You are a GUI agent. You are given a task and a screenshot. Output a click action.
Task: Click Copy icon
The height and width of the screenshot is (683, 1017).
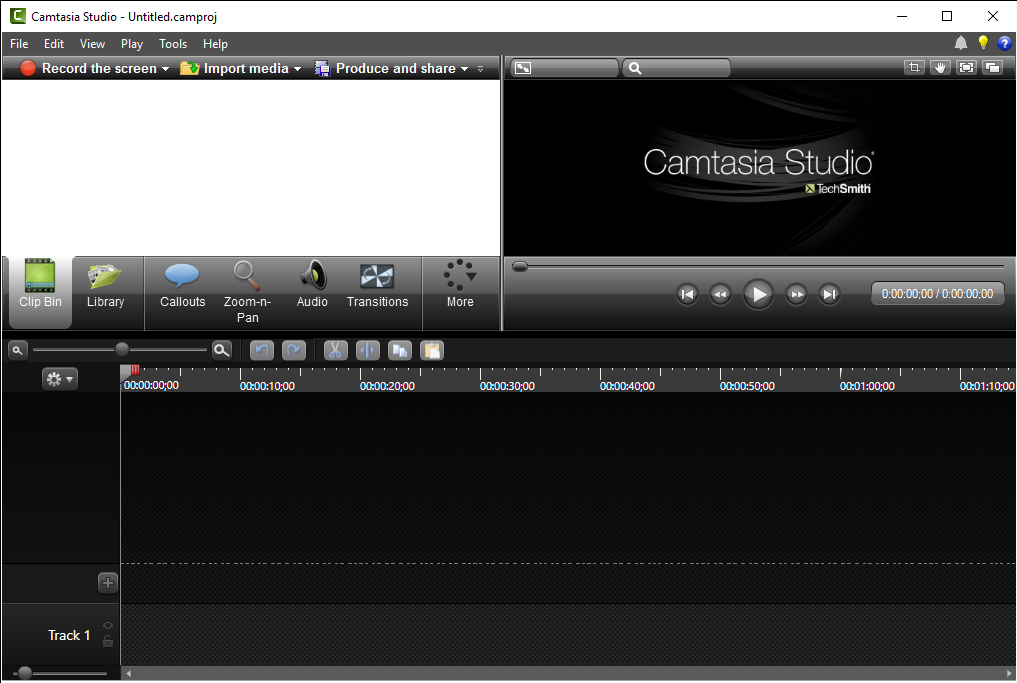point(400,350)
